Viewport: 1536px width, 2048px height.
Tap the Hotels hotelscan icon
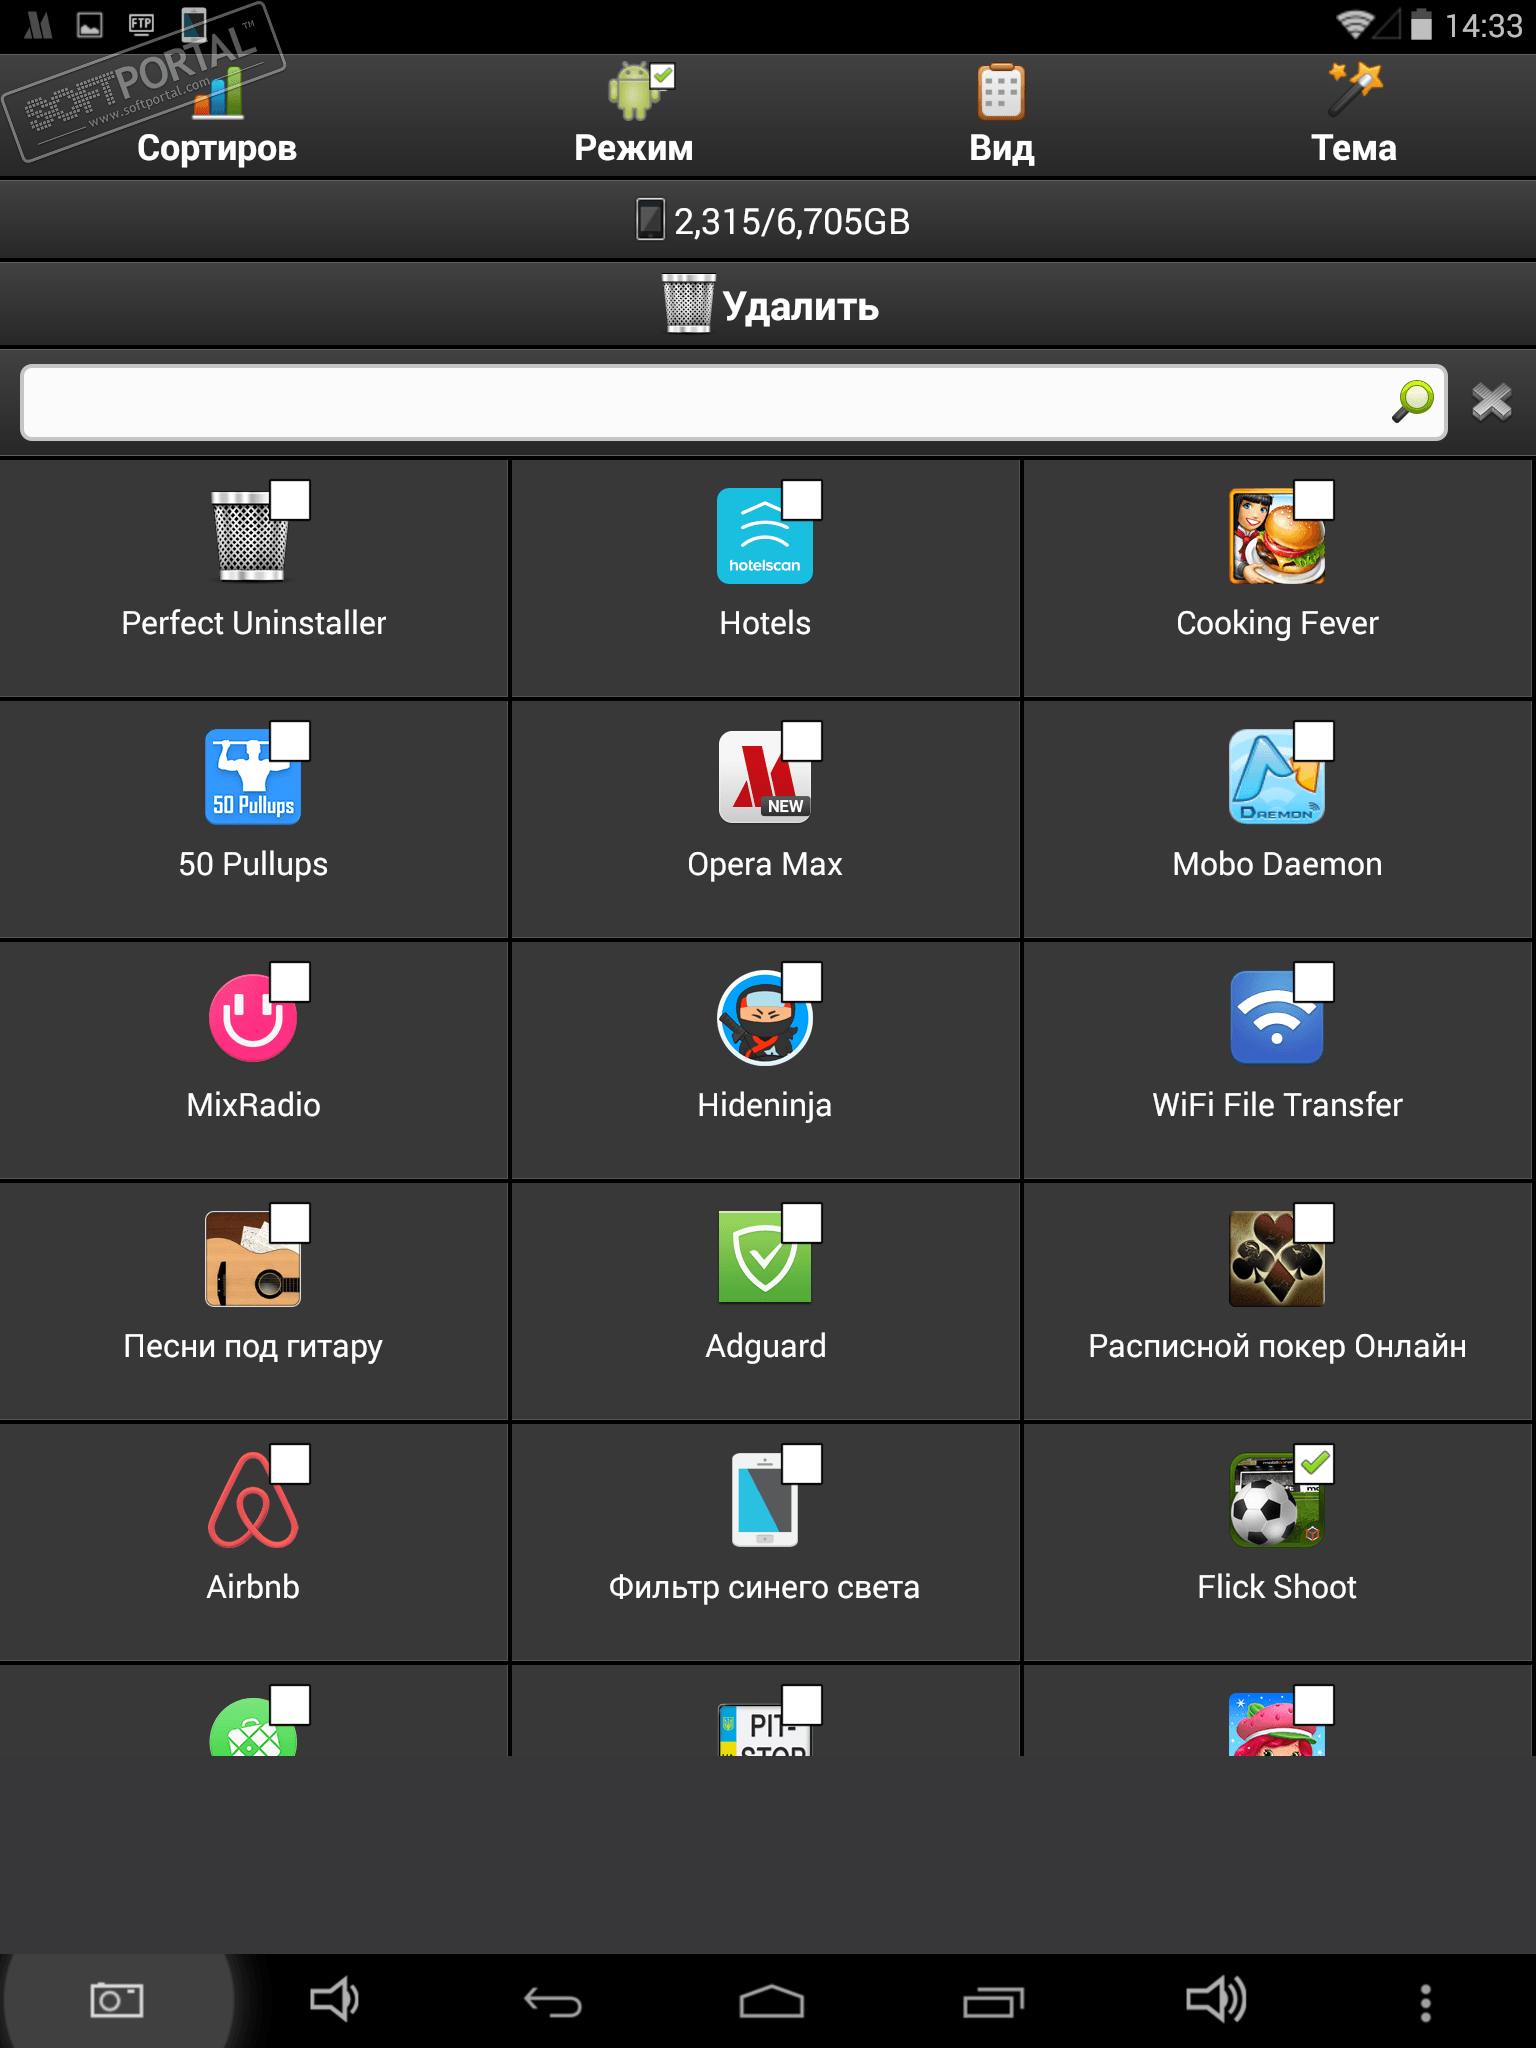[765, 536]
